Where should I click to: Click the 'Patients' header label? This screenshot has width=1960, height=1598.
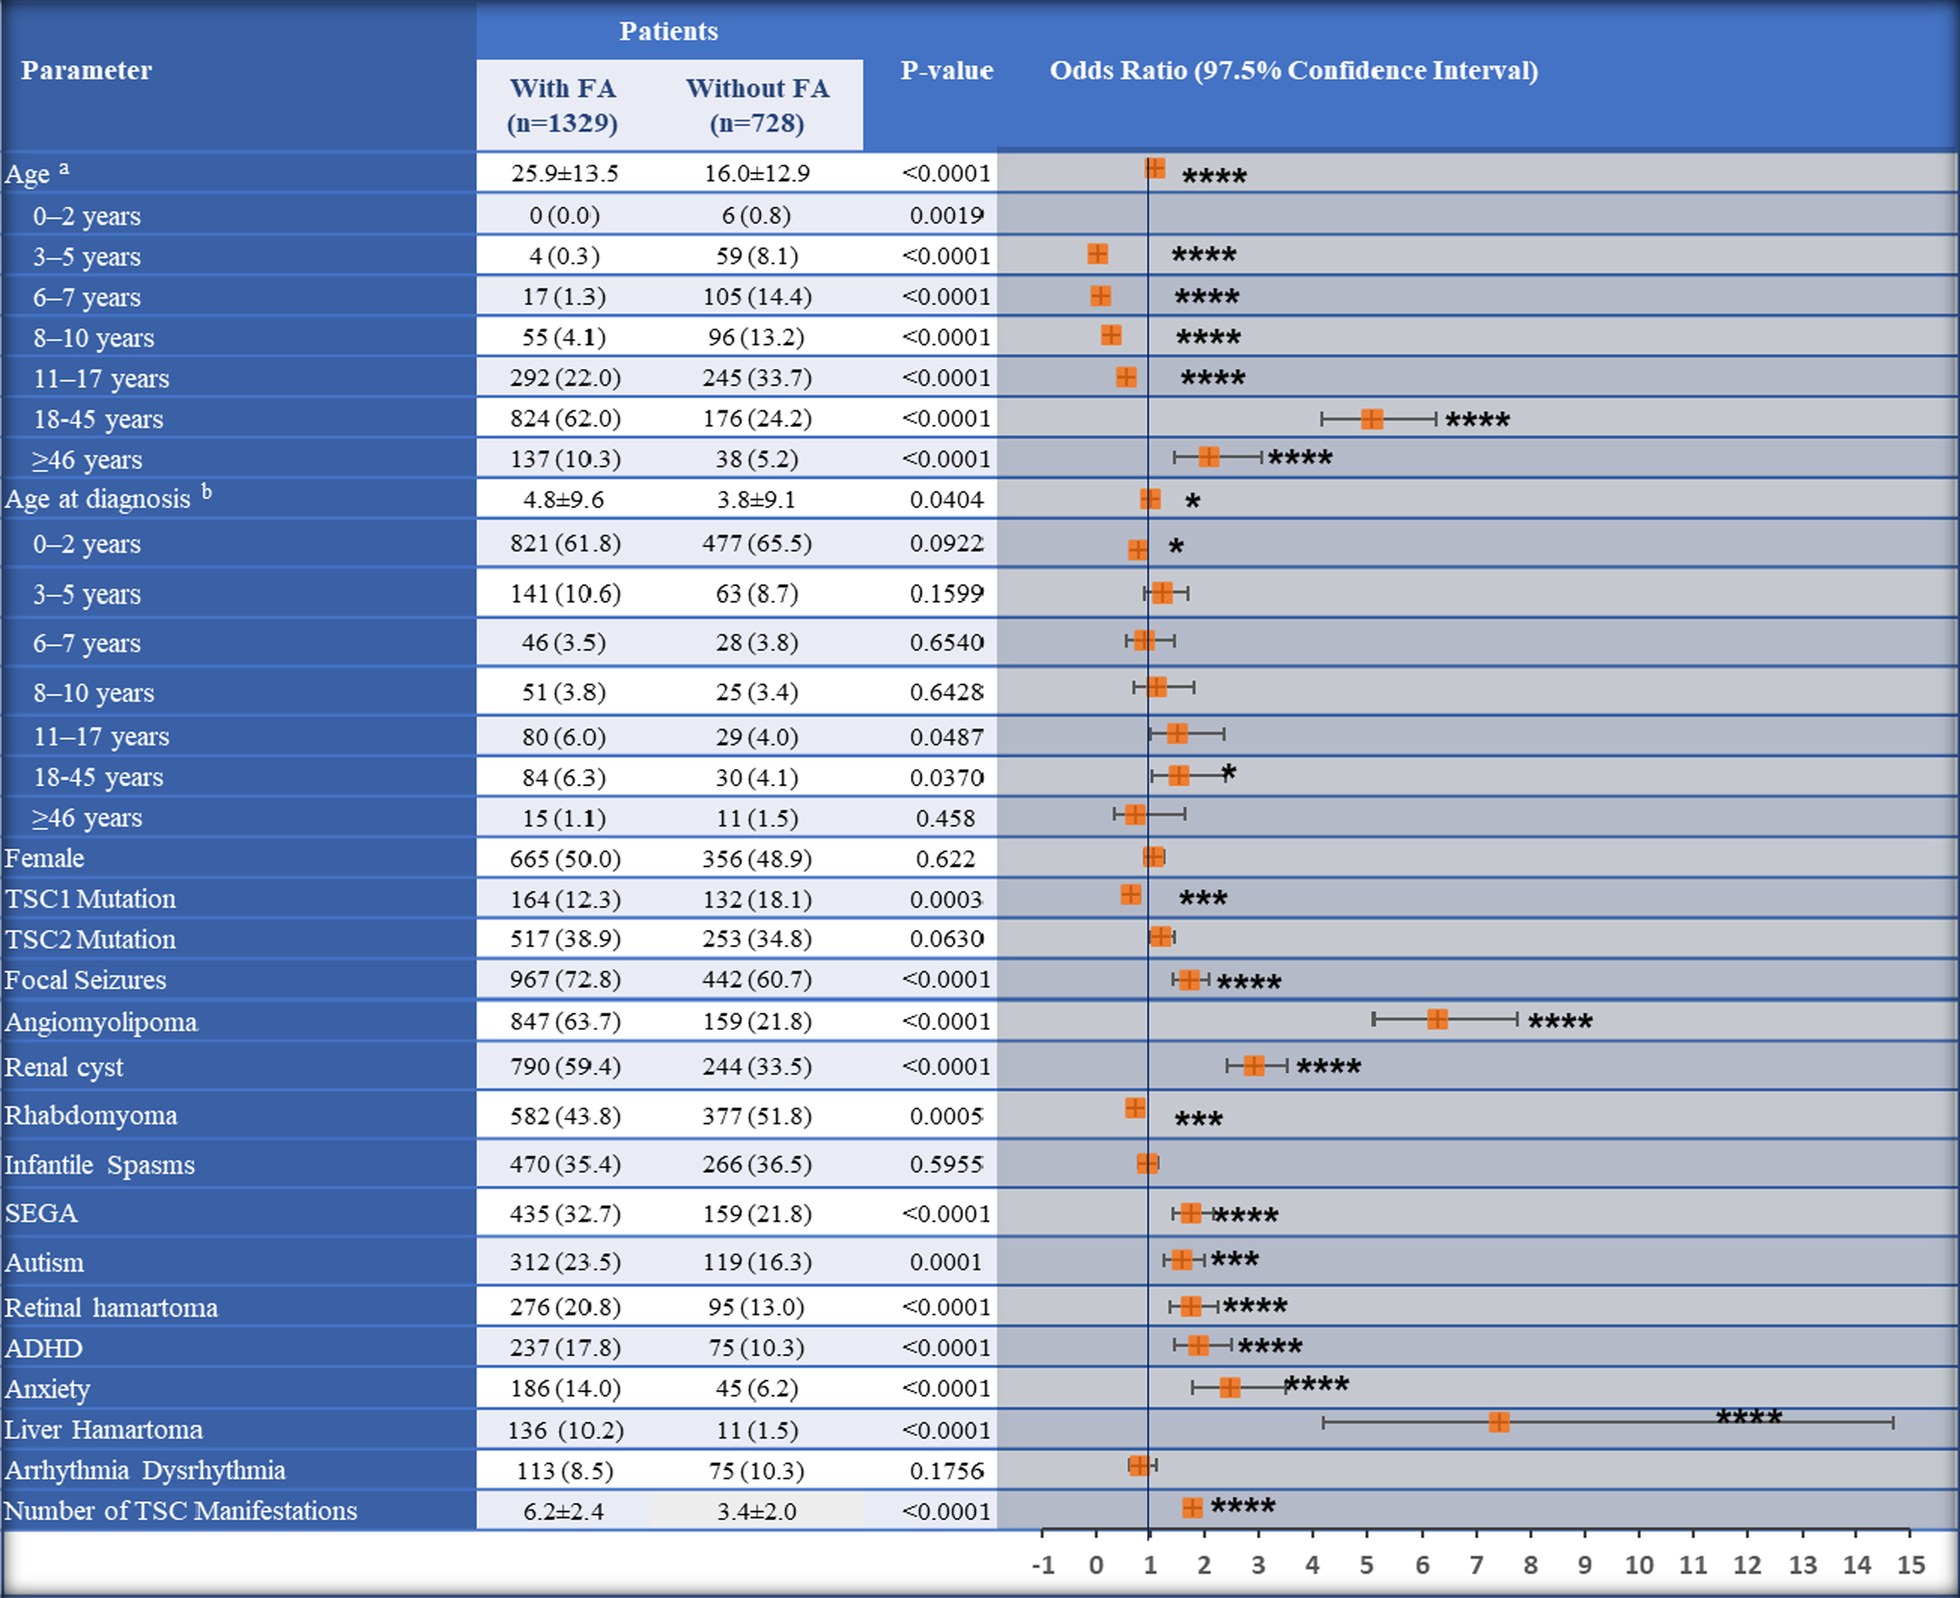(668, 31)
